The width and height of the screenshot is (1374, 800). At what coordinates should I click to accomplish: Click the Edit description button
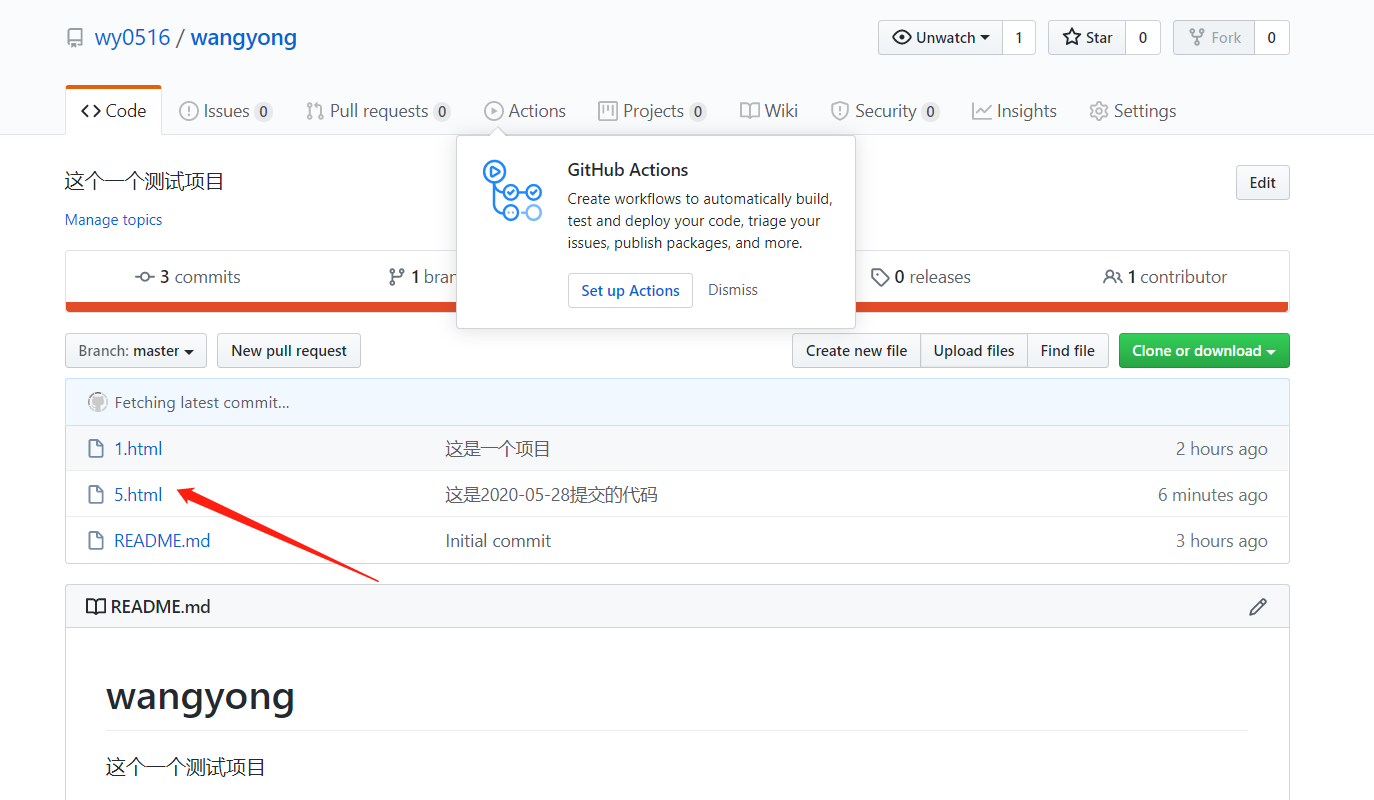tap(1263, 183)
